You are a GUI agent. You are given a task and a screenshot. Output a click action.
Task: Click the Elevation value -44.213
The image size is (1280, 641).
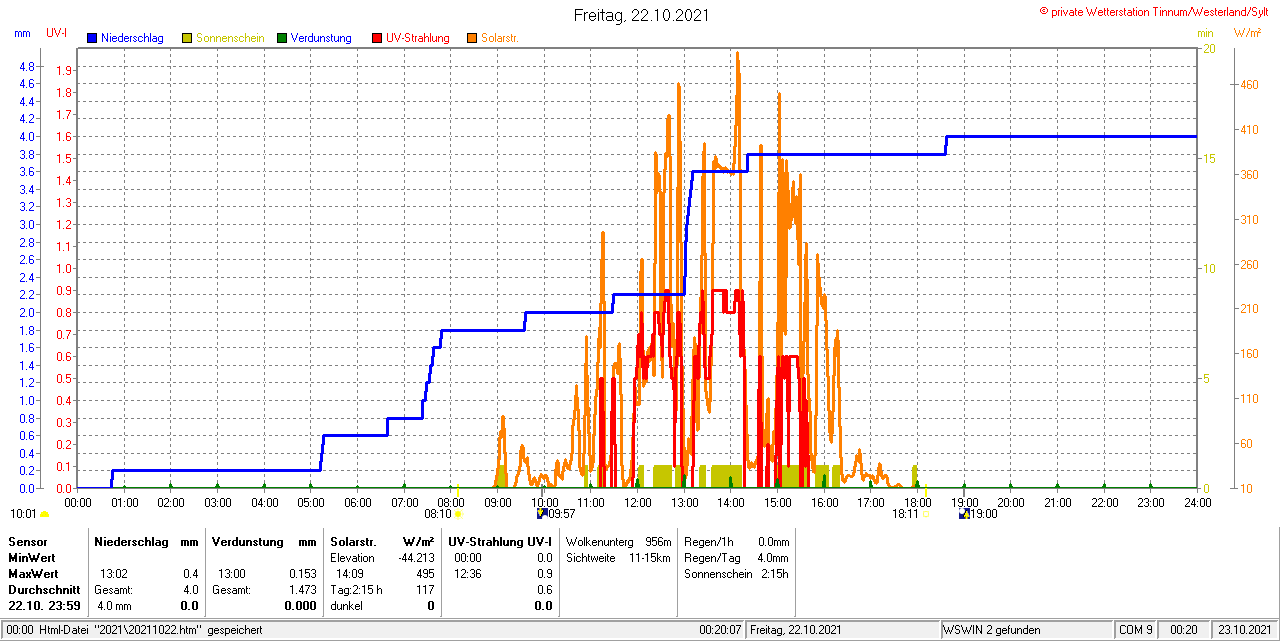pos(416,558)
